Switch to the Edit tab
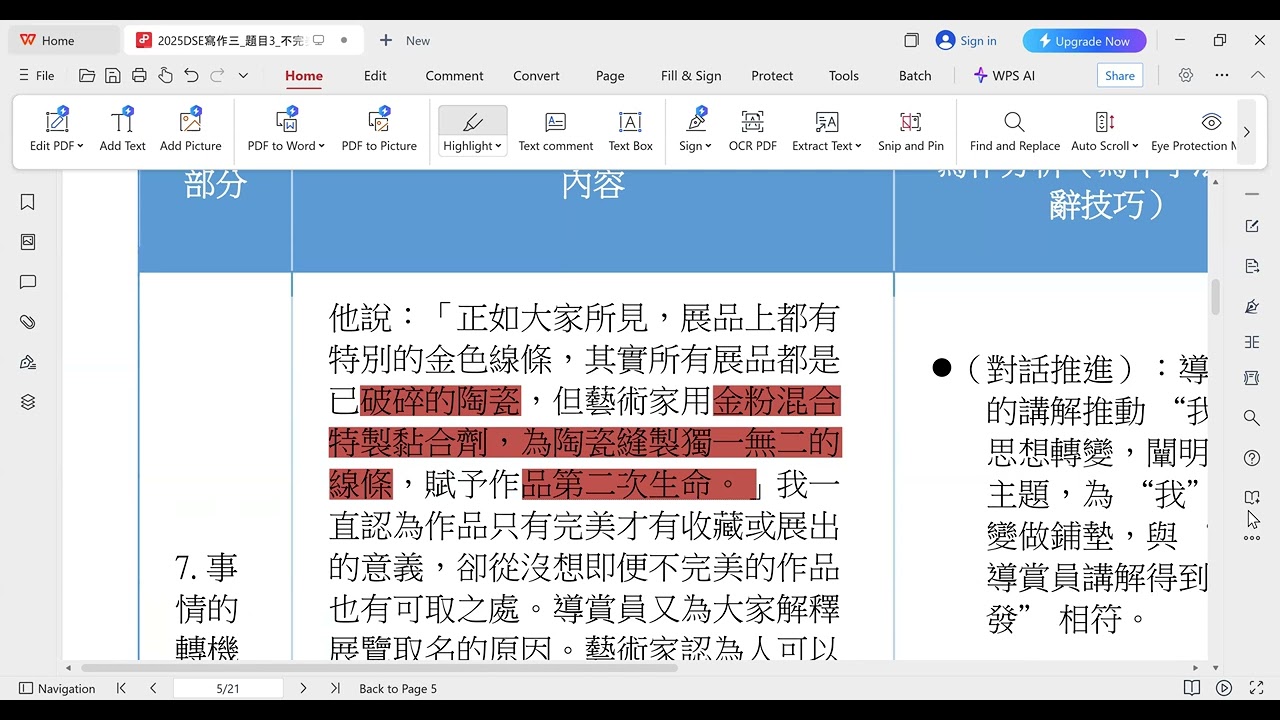 click(x=375, y=75)
